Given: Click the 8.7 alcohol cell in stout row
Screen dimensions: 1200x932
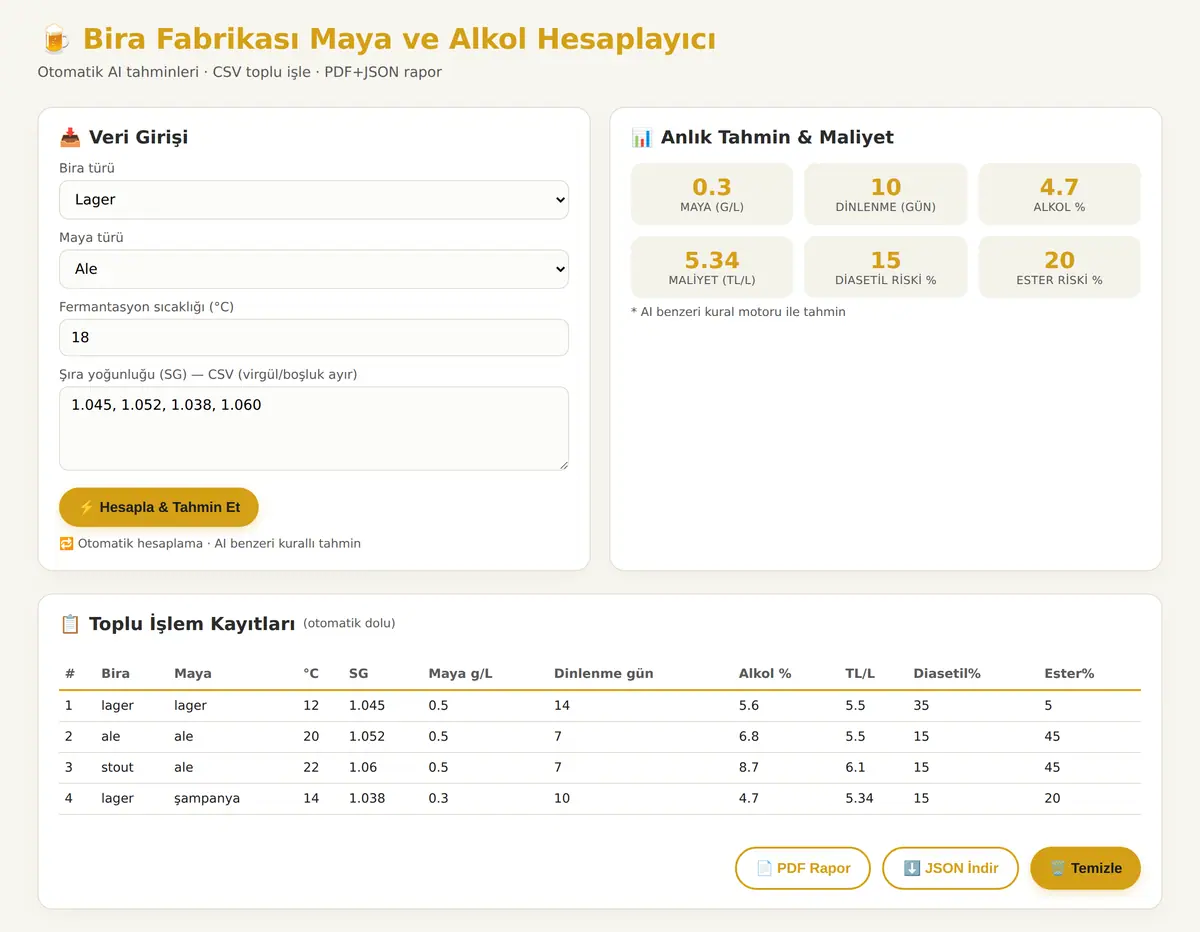Looking at the screenshot, I should 749,768.
